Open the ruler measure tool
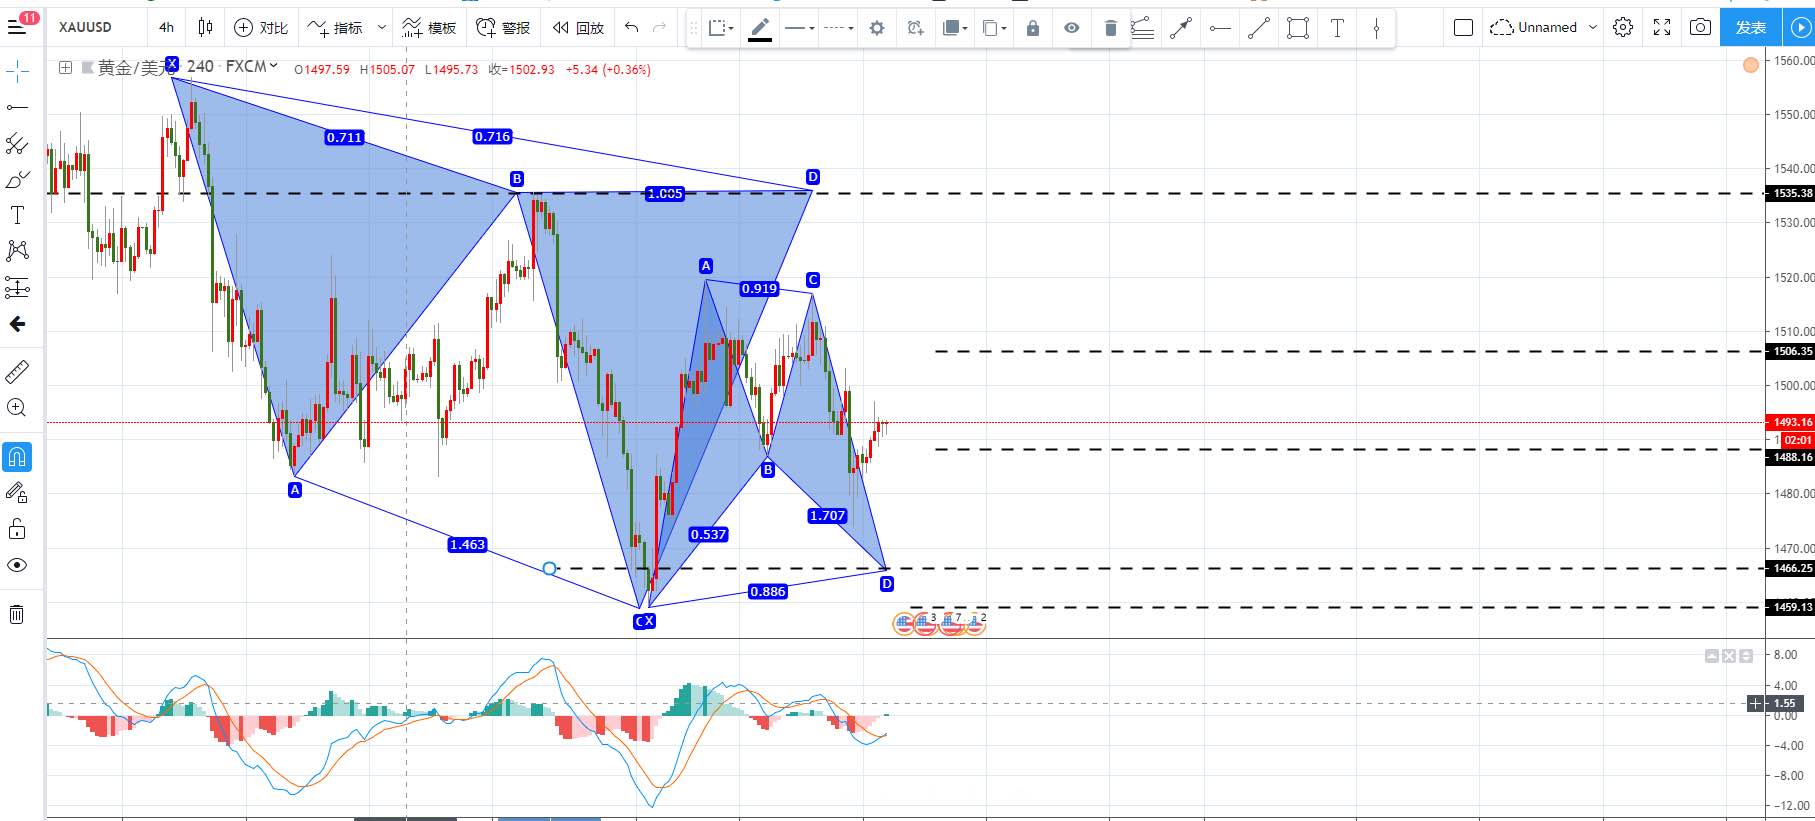Viewport: 1815px width, 821px height. [17, 372]
